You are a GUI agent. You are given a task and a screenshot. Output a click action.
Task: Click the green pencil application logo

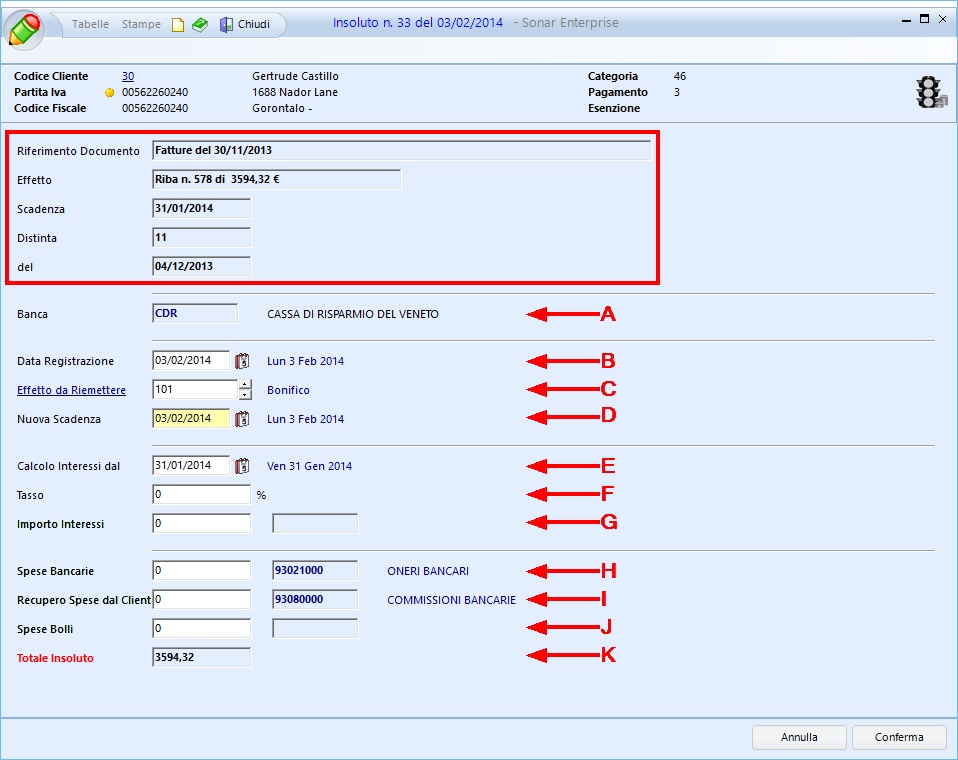[26, 27]
